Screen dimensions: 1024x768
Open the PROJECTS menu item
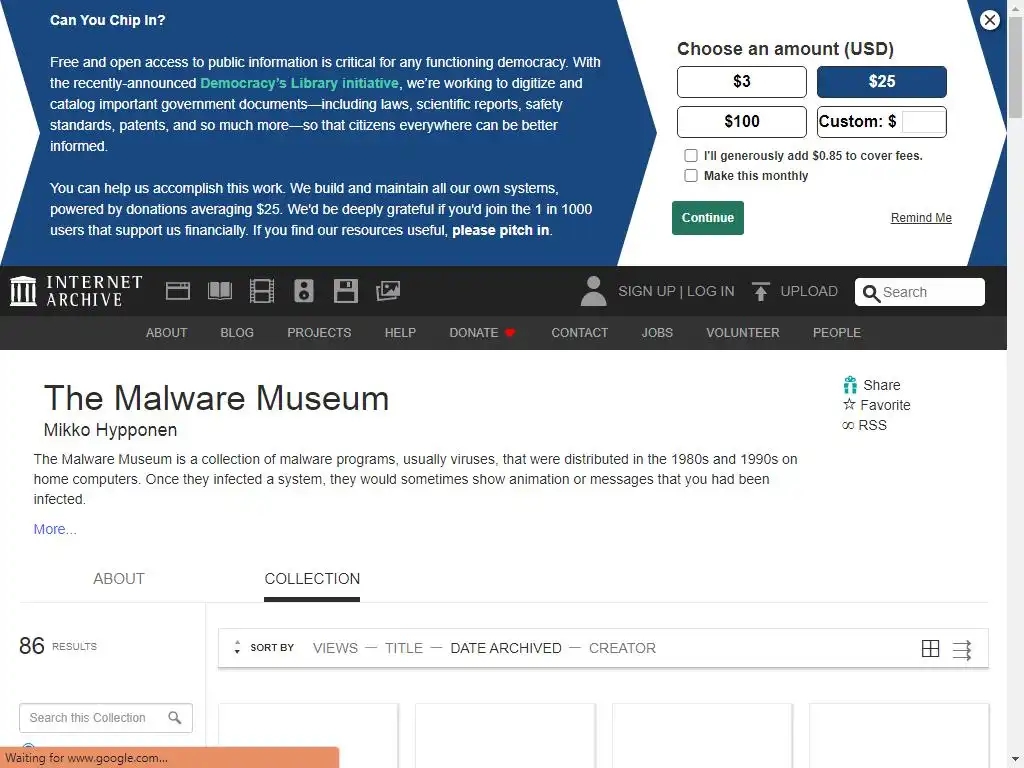[x=319, y=333]
